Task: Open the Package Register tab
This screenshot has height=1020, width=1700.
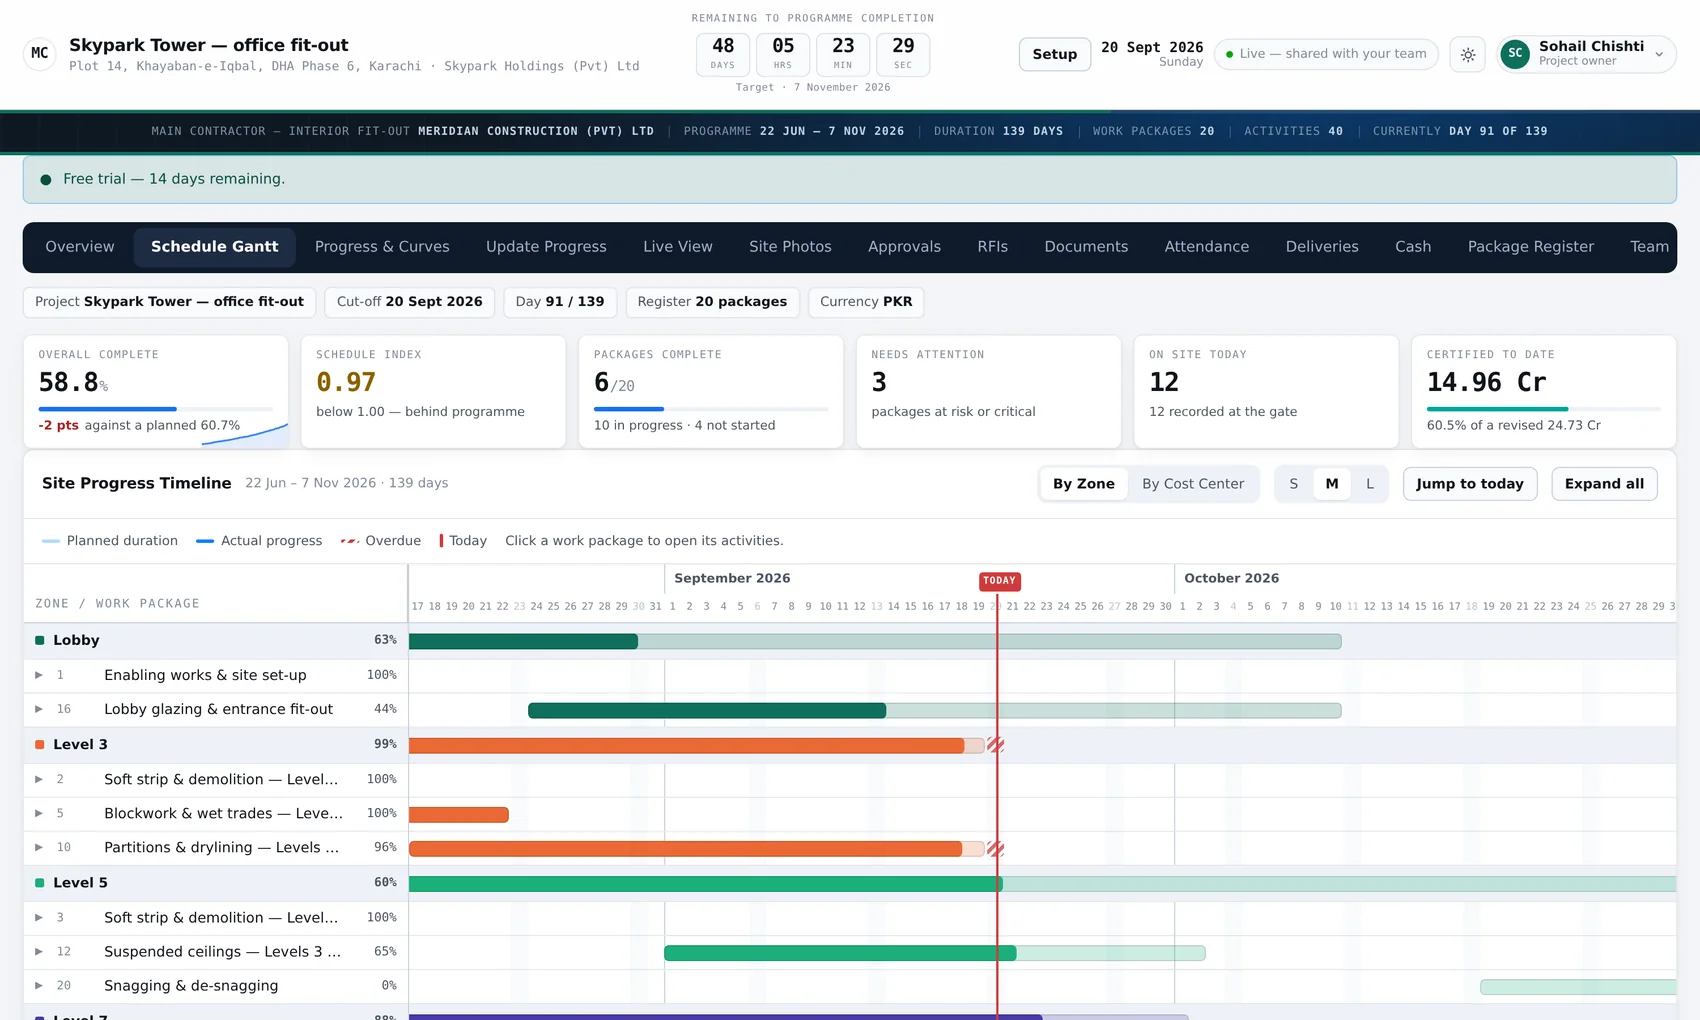Action: (1531, 247)
